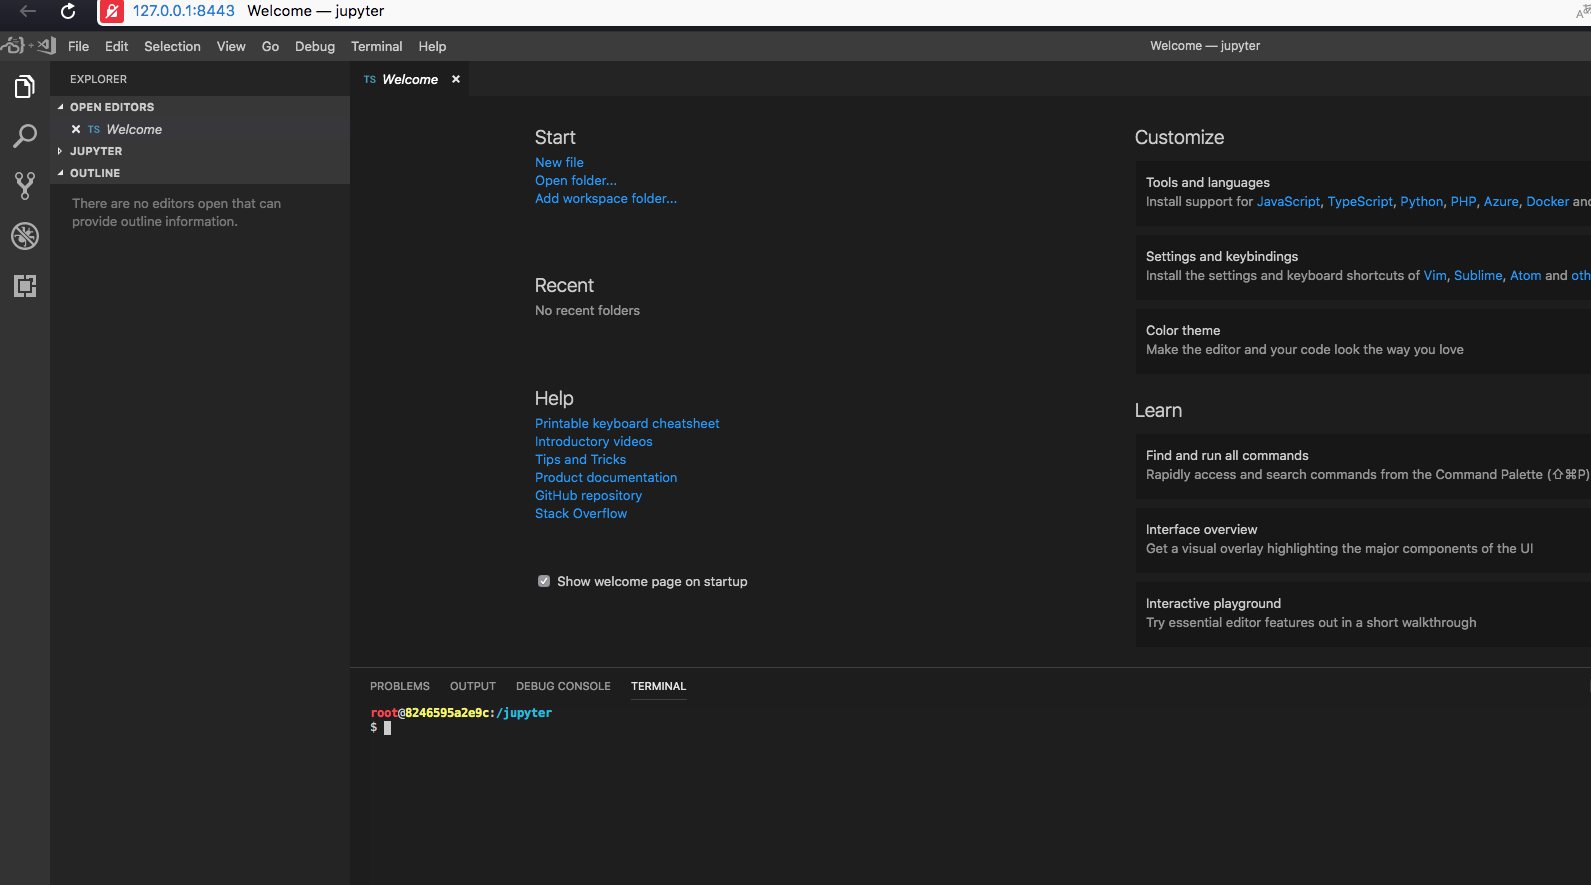Open Tips and Tricks link
The width and height of the screenshot is (1591, 885).
coord(580,459)
